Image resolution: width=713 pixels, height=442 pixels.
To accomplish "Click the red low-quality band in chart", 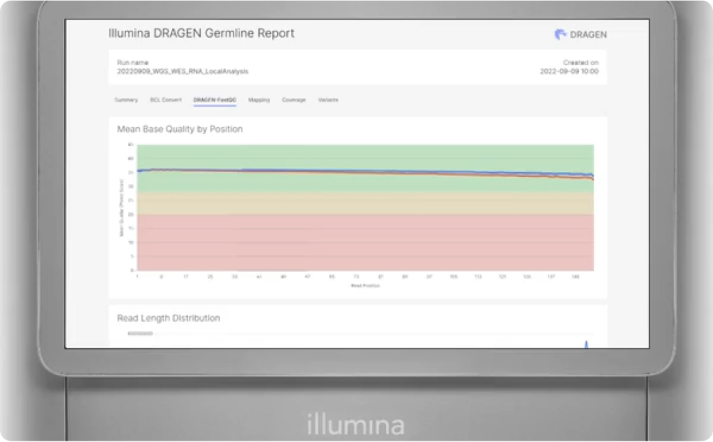I will (x=365, y=242).
